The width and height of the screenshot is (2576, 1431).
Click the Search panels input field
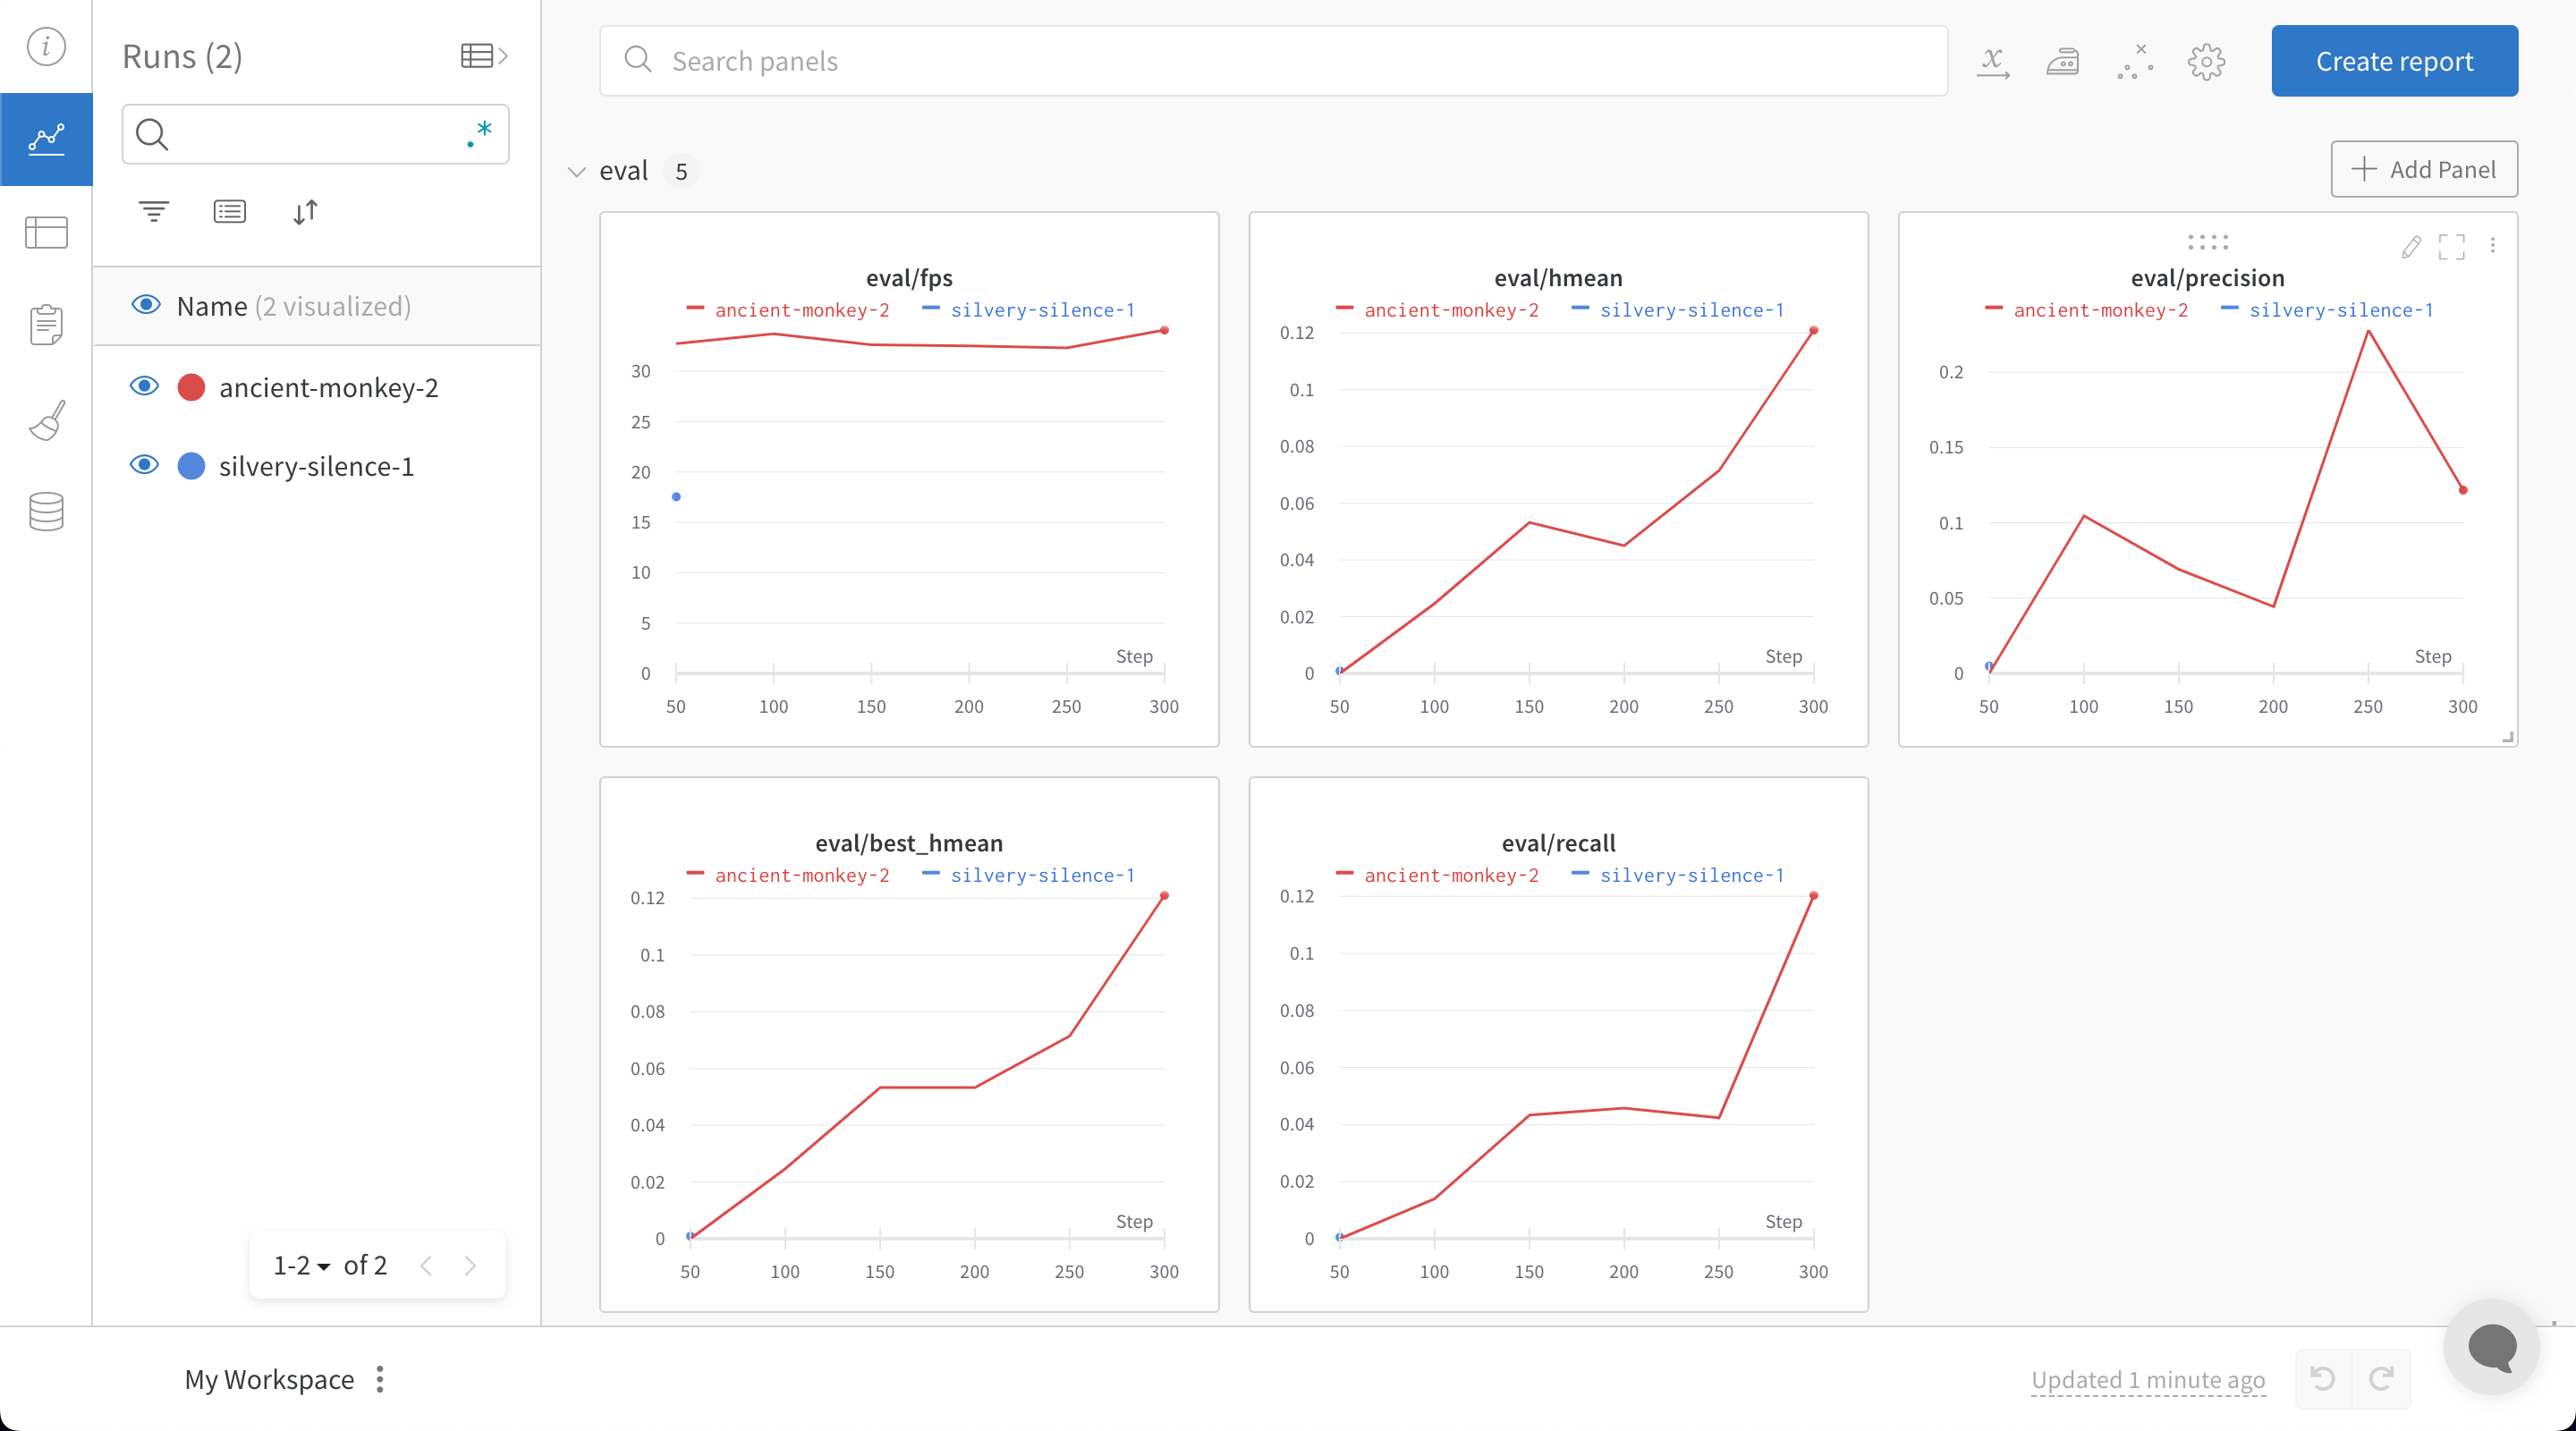1100,60
